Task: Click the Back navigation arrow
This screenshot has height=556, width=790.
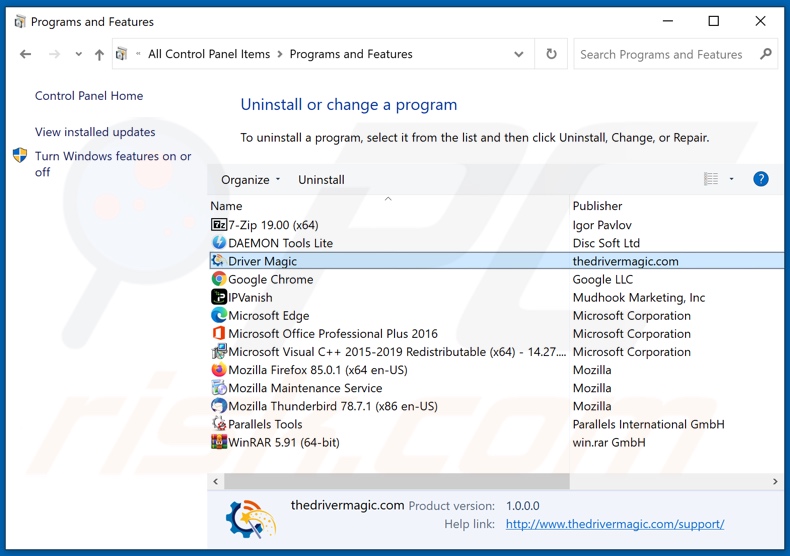Action: 26,55
